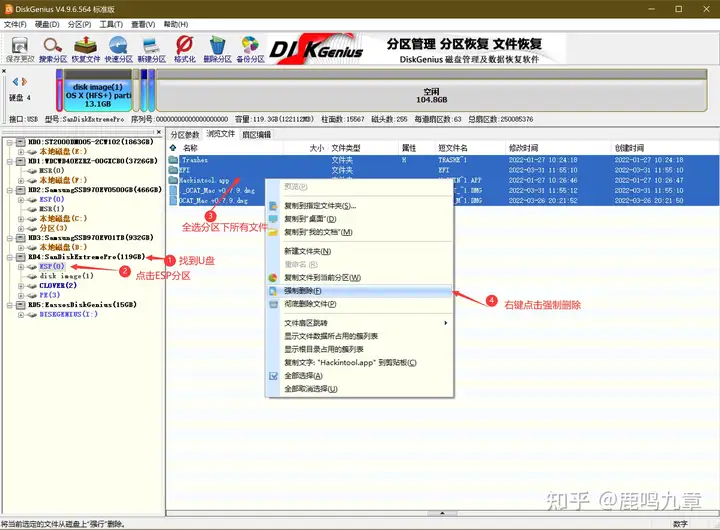Image resolution: width=720 pixels, height=530 pixels.
Task: Open the 帮助(H) menu
Action: pos(176,24)
